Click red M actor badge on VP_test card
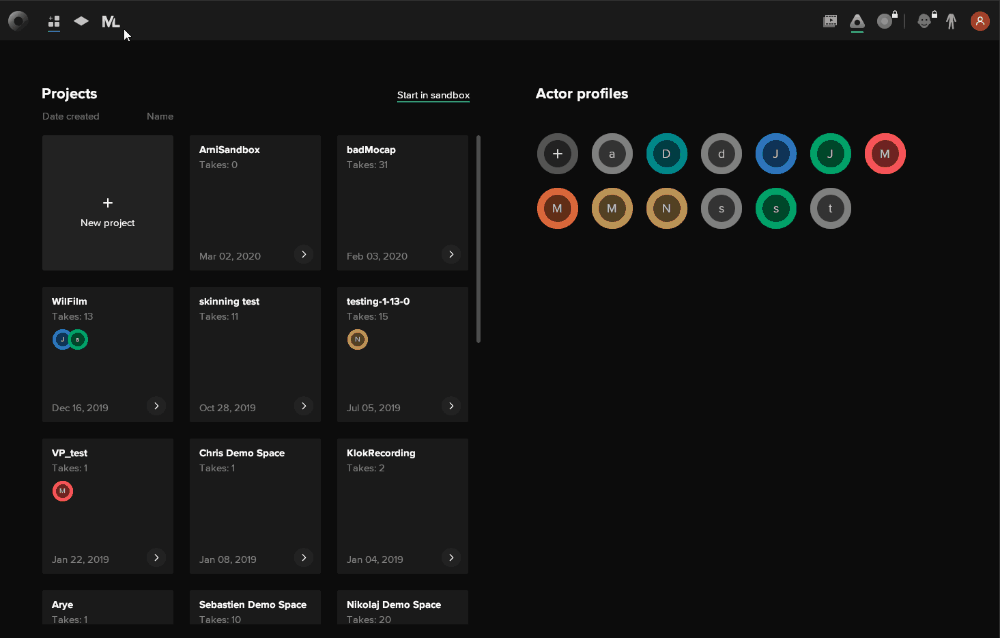The height and width of the screenshot is (638, 1000). pyautogui.click(x=62, y=491)
